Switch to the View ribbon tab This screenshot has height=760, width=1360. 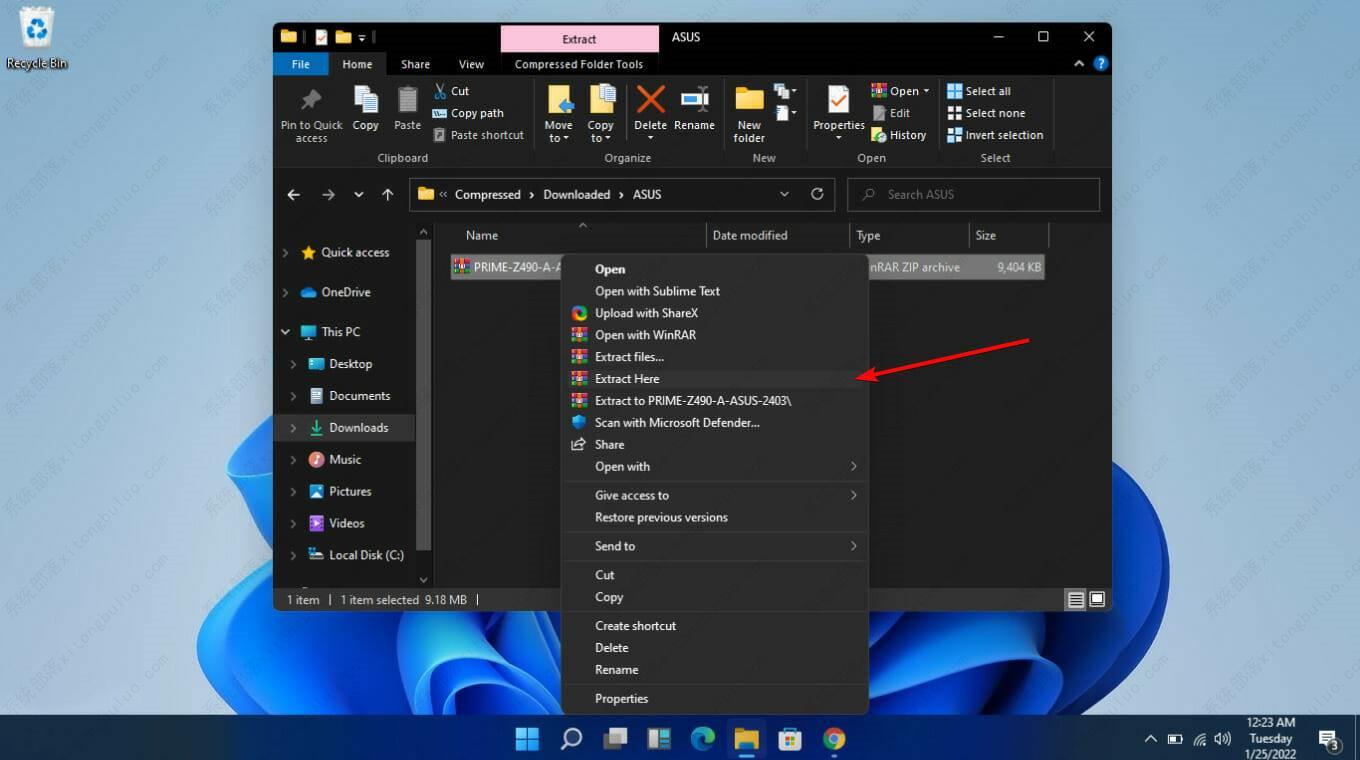471,64
